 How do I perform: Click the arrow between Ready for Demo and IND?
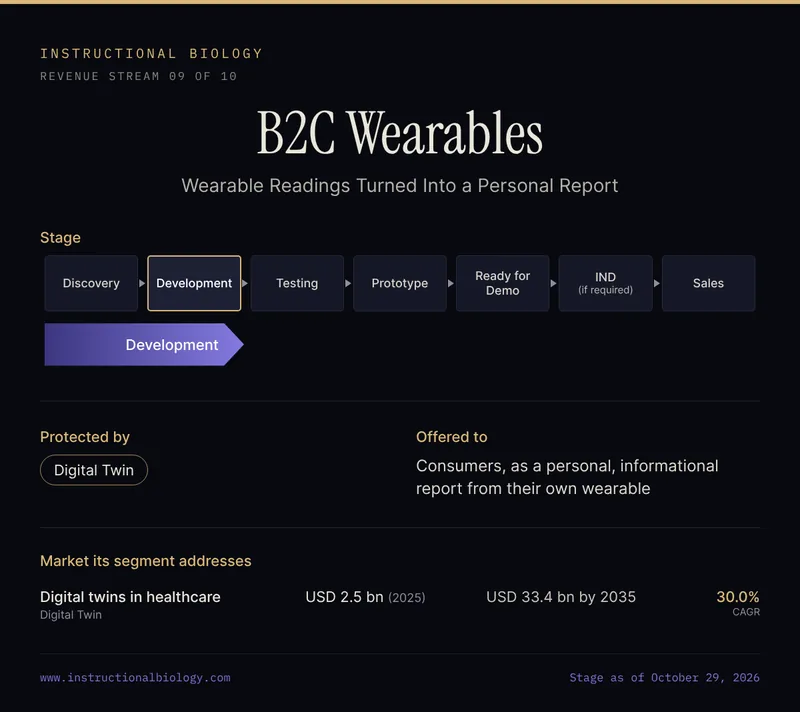pos(554,283)
